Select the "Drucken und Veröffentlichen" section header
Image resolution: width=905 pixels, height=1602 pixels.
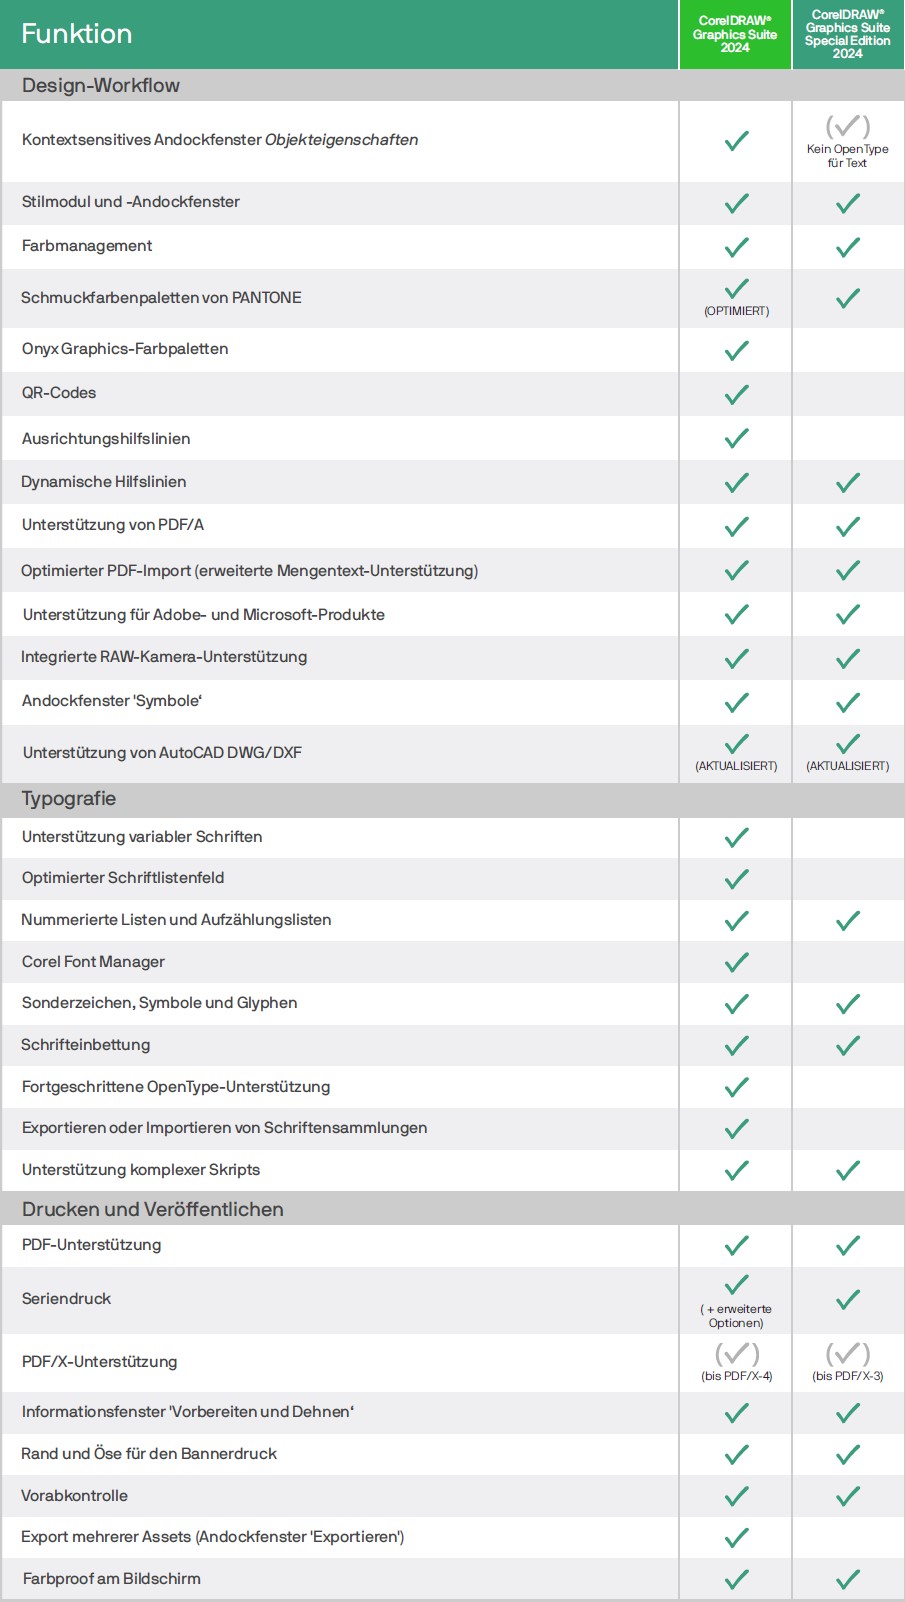point(153,1209)
